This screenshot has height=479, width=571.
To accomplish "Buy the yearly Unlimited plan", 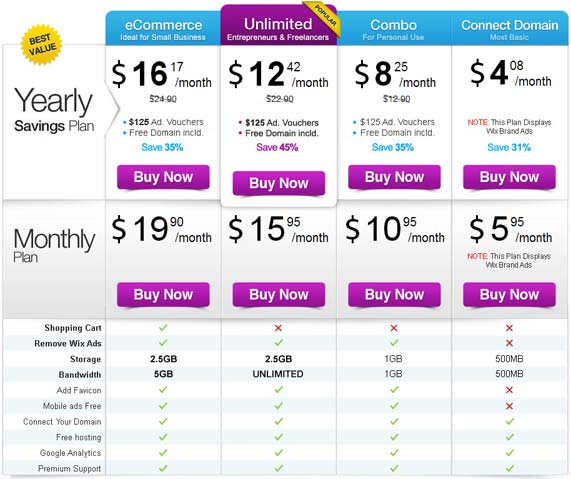I will click(x=279, y=183).
